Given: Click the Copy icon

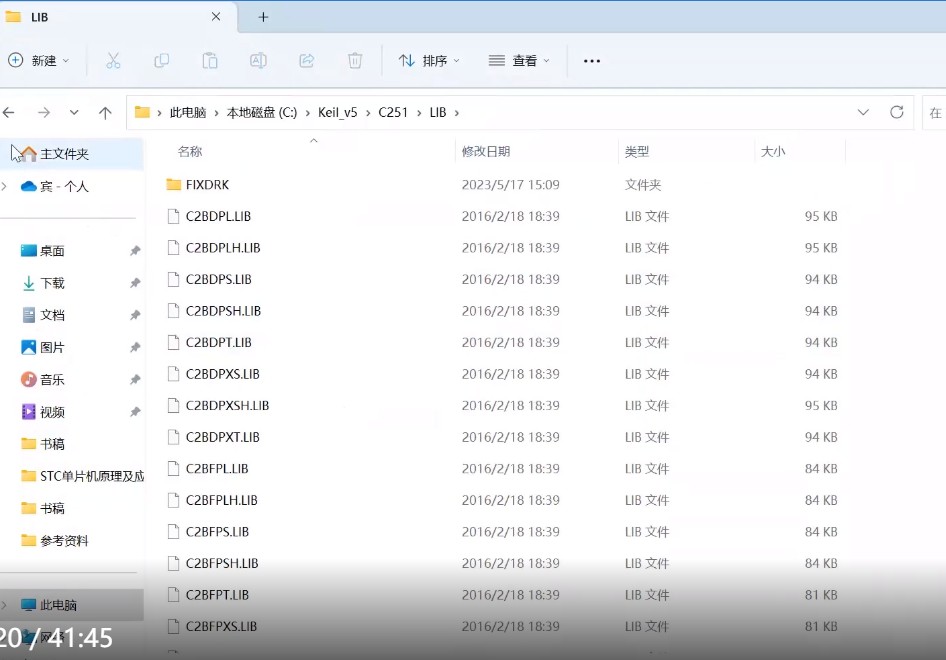Looking at the screenshot, I should (x=161, y=60).
